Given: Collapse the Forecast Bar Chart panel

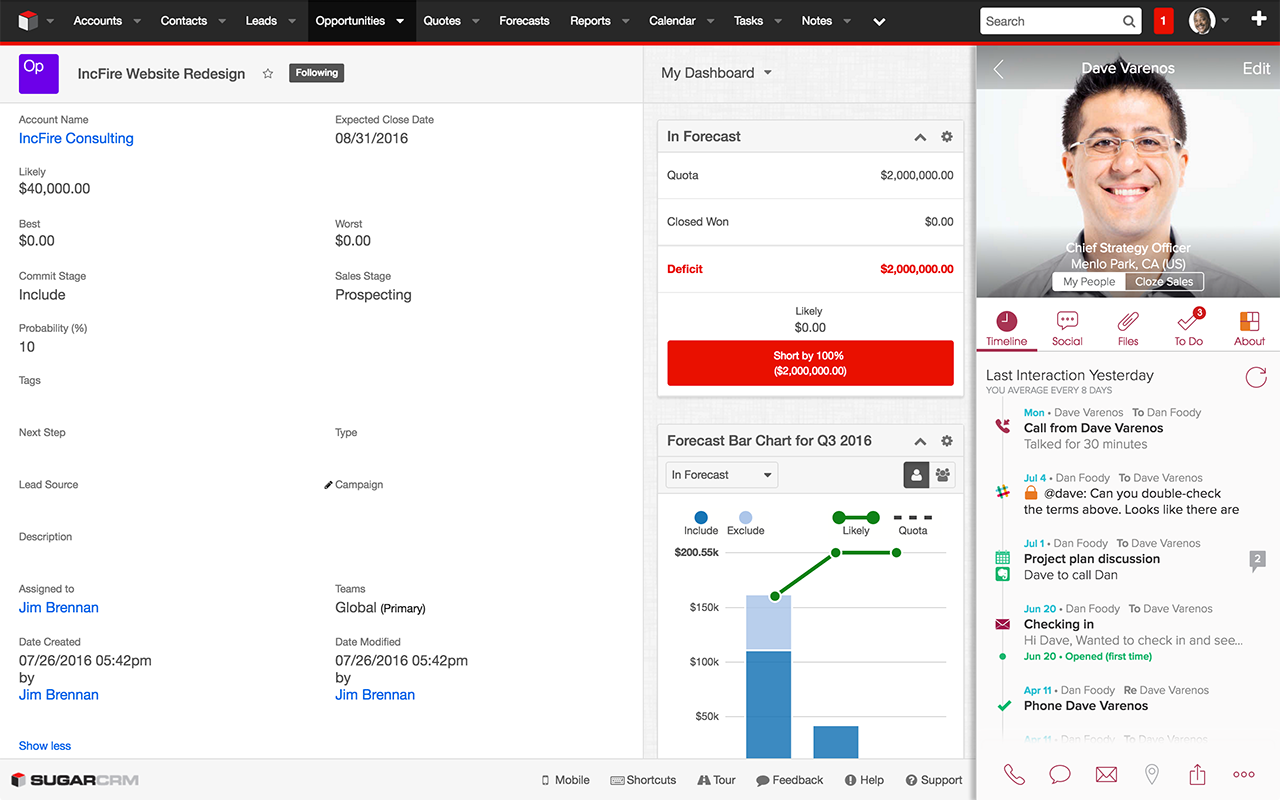Looking at the screenshot, I should coord(919,440).
